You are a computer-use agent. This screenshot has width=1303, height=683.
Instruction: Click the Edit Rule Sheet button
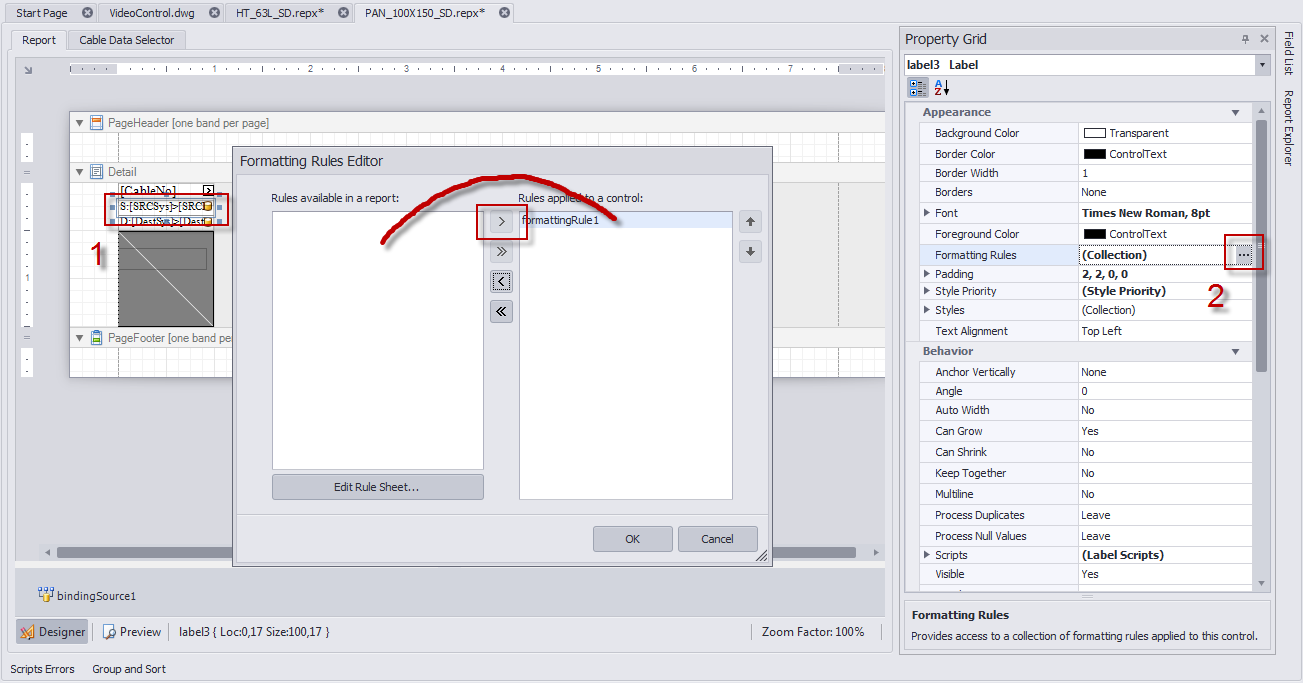377,487
